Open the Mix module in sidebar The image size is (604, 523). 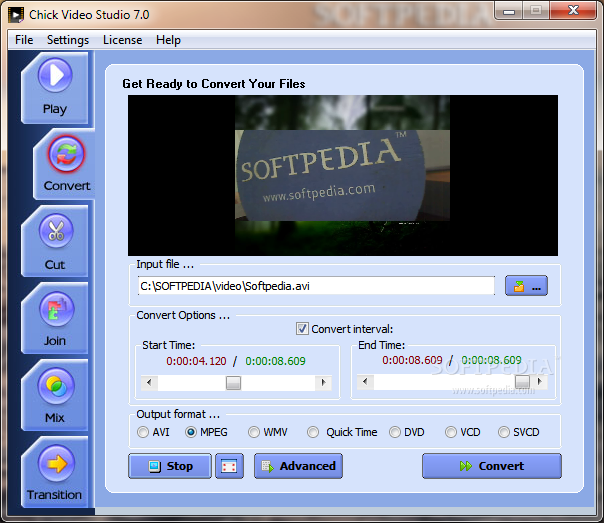coord(55,396)
